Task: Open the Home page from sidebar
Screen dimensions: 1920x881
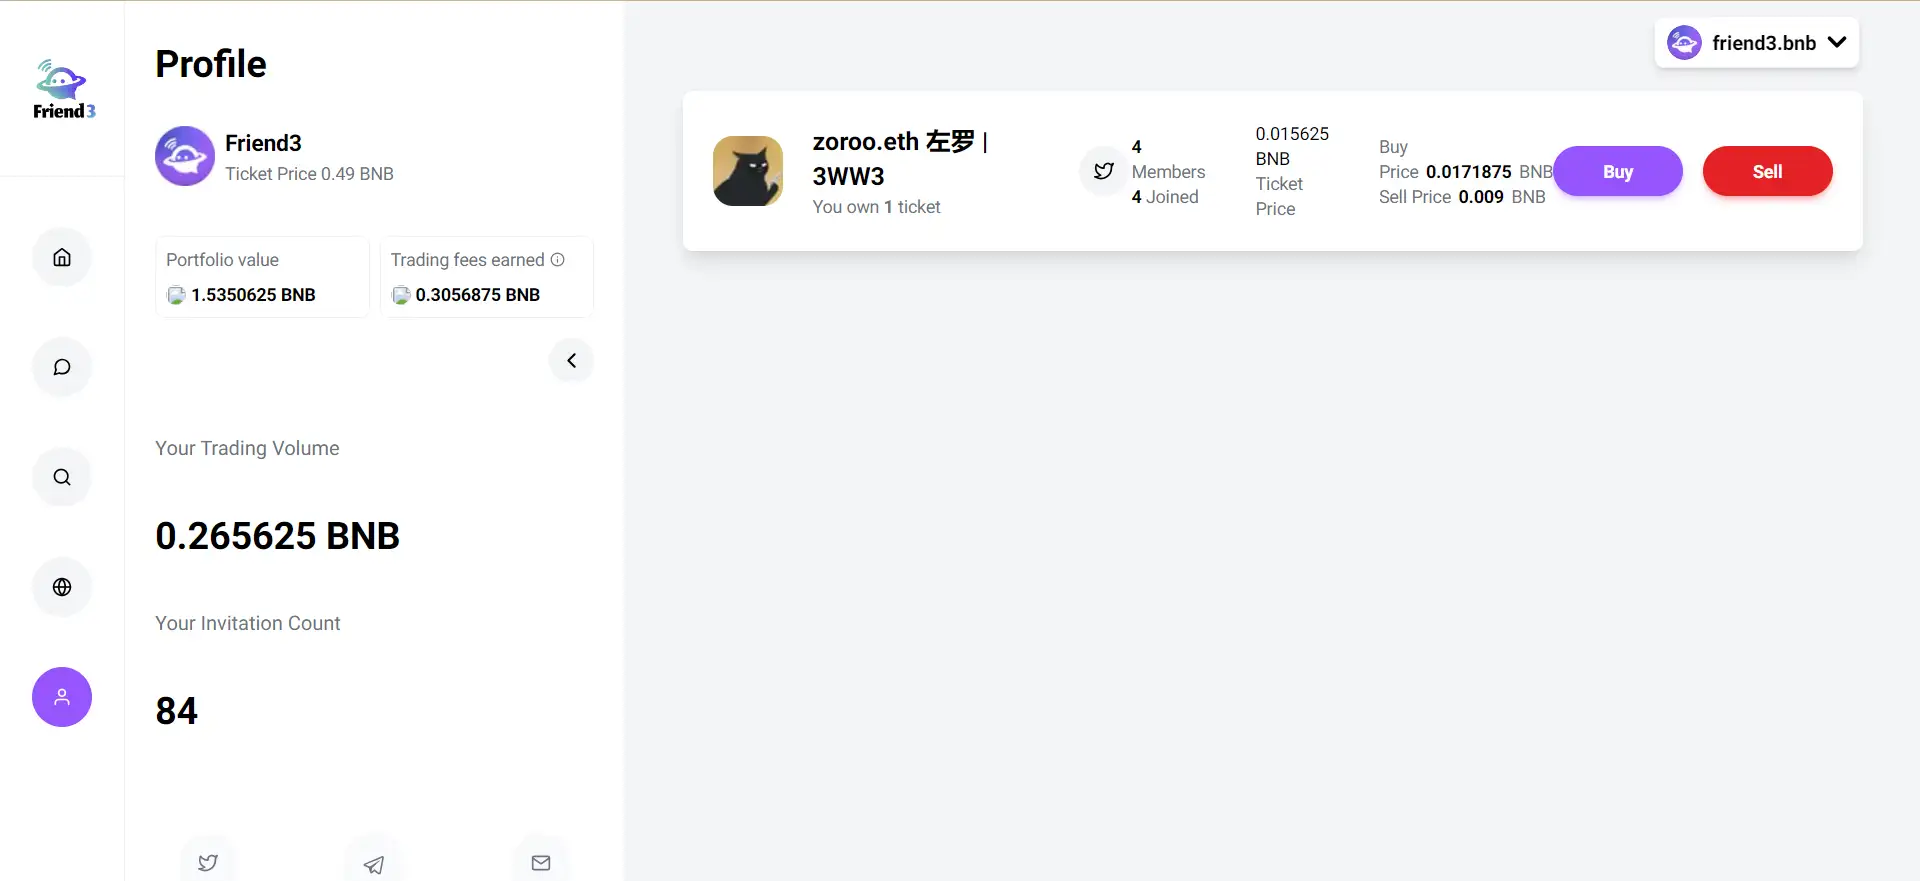Action: click(x=62, y=257)
